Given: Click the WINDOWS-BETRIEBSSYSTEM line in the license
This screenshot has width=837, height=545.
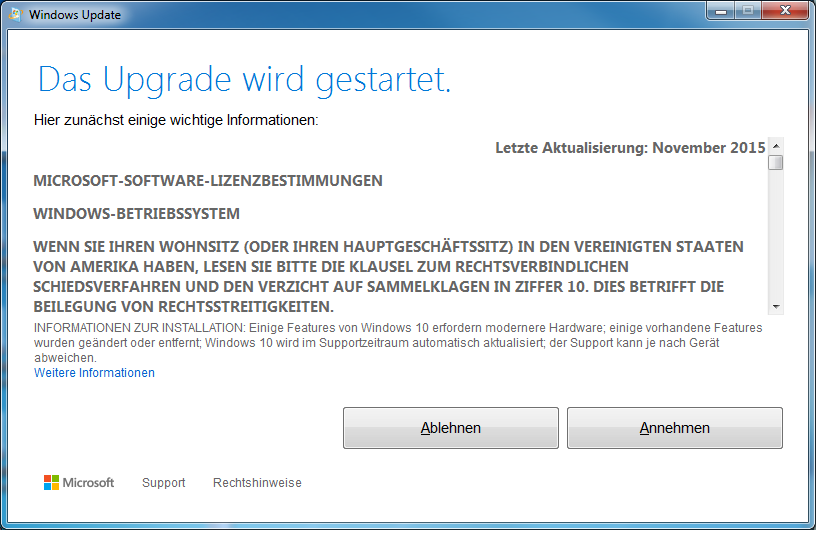Looking at the screenshot, I should (136, 214).
